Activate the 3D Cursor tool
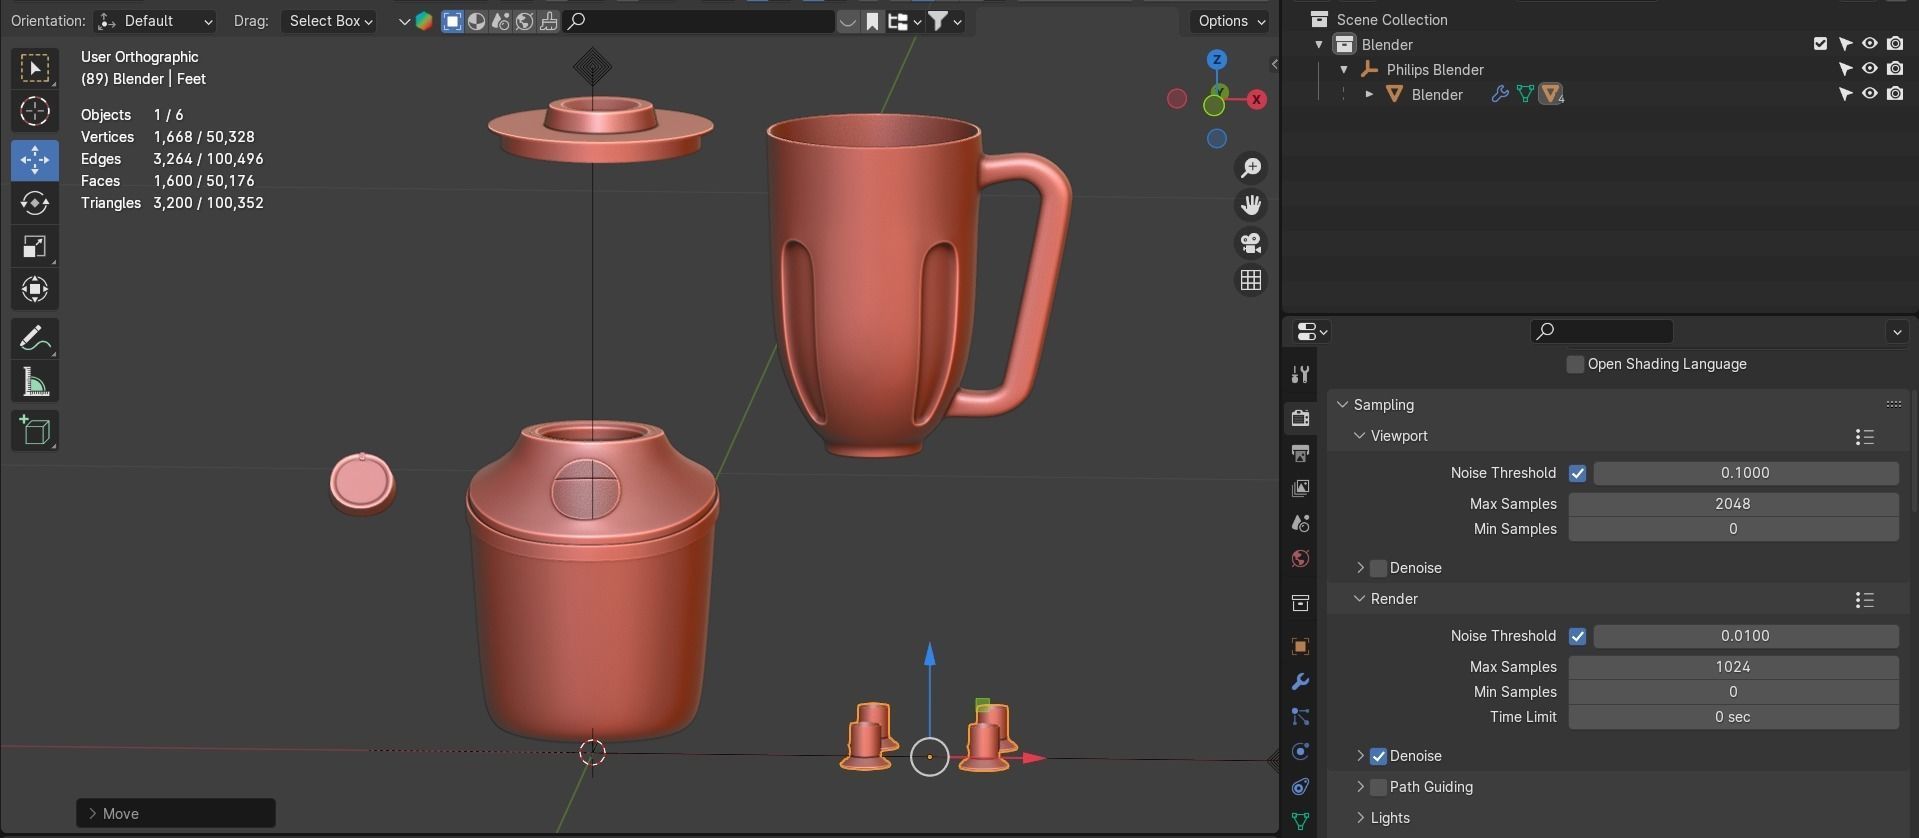Image resolution: width=1919 pixels, height=838 pixels. pyautogui.click(x=35, y=111)
